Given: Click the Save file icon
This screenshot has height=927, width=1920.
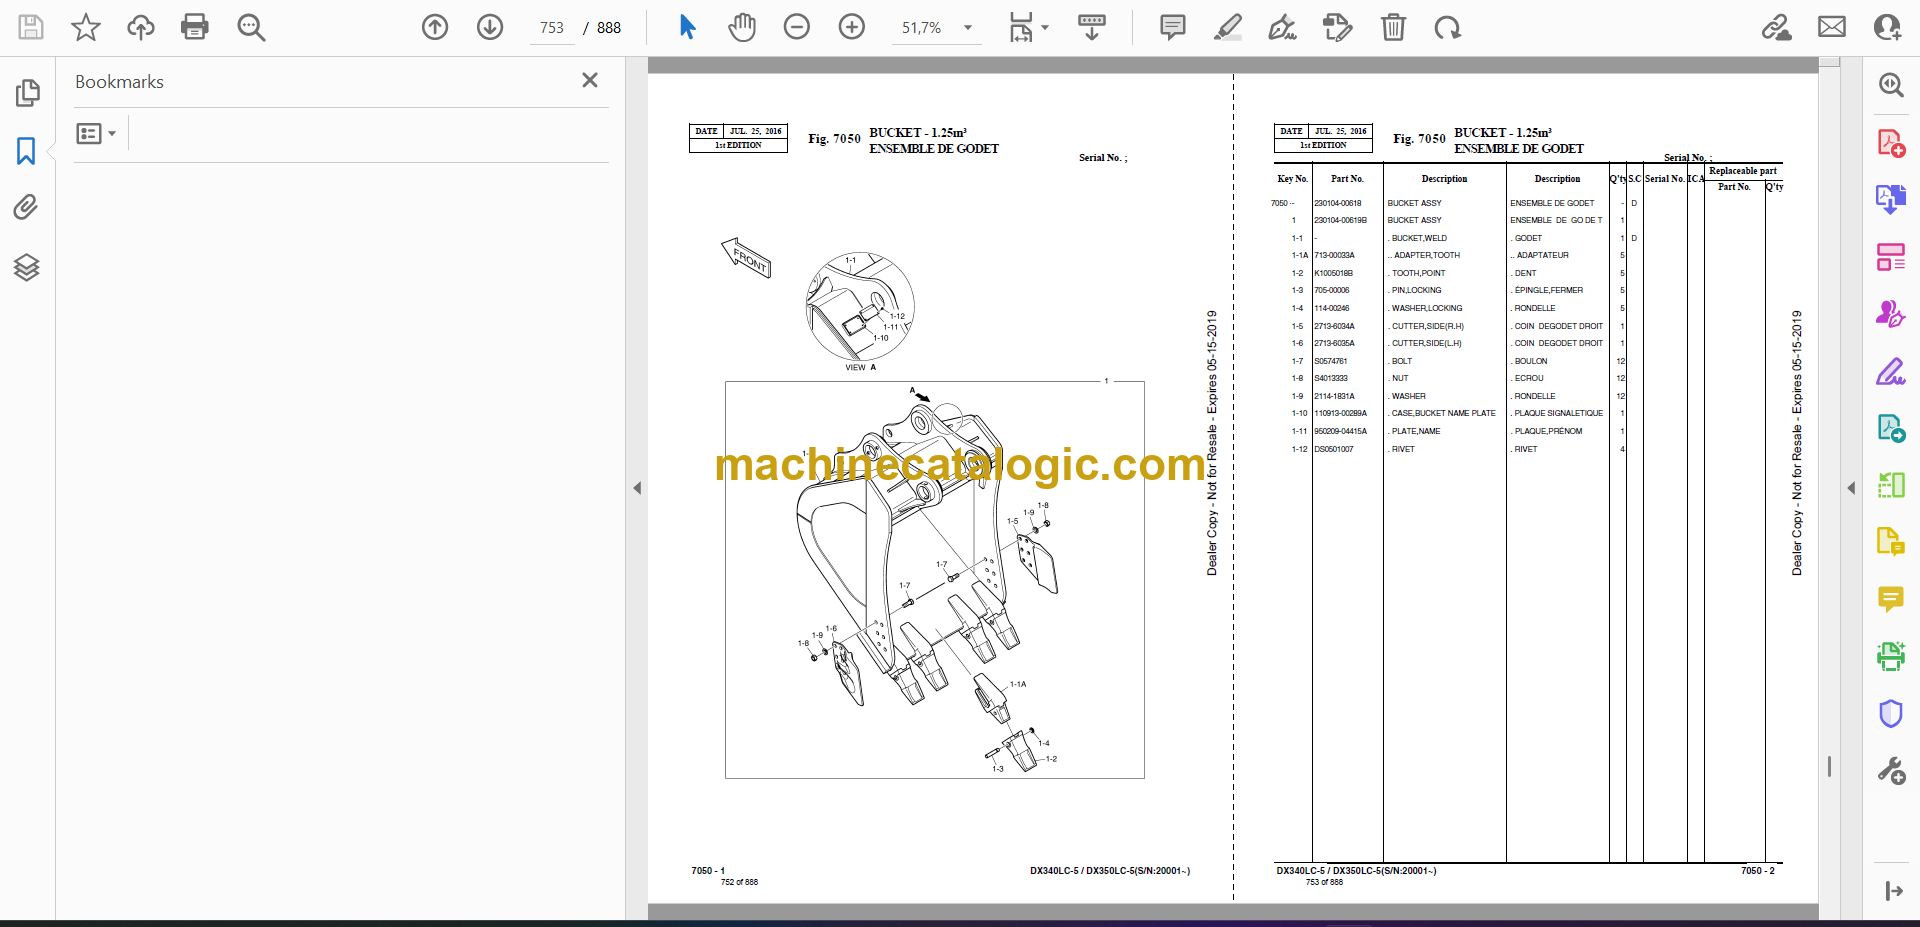Looking at the screenshot, I should tap(31, 27).
